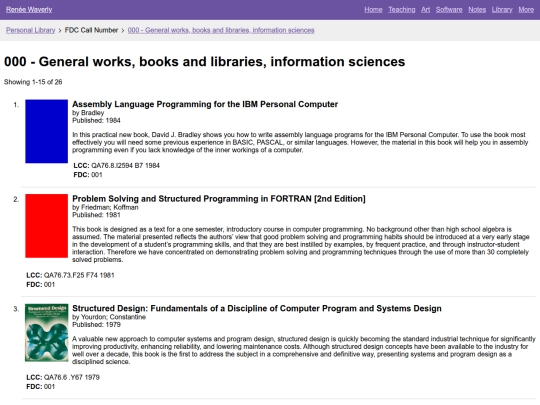Click the Personal Library breadcrumb link

pyautogui.click(x=30, y=30)
